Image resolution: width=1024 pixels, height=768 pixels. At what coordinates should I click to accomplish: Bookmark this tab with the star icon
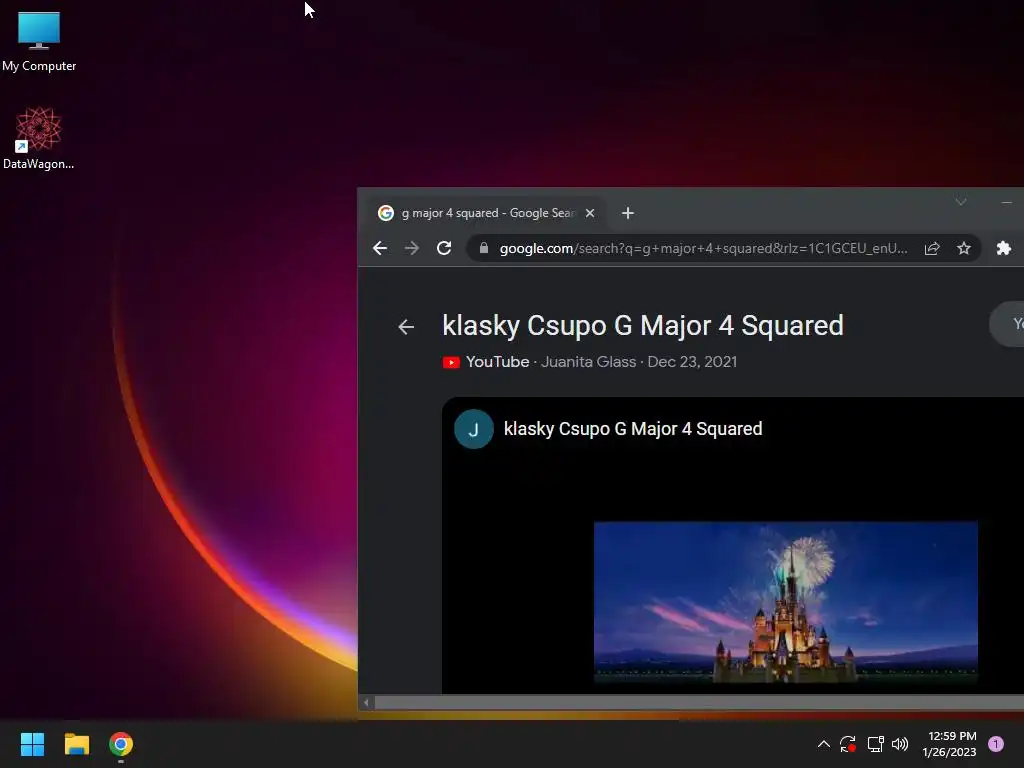coord(964,248)
